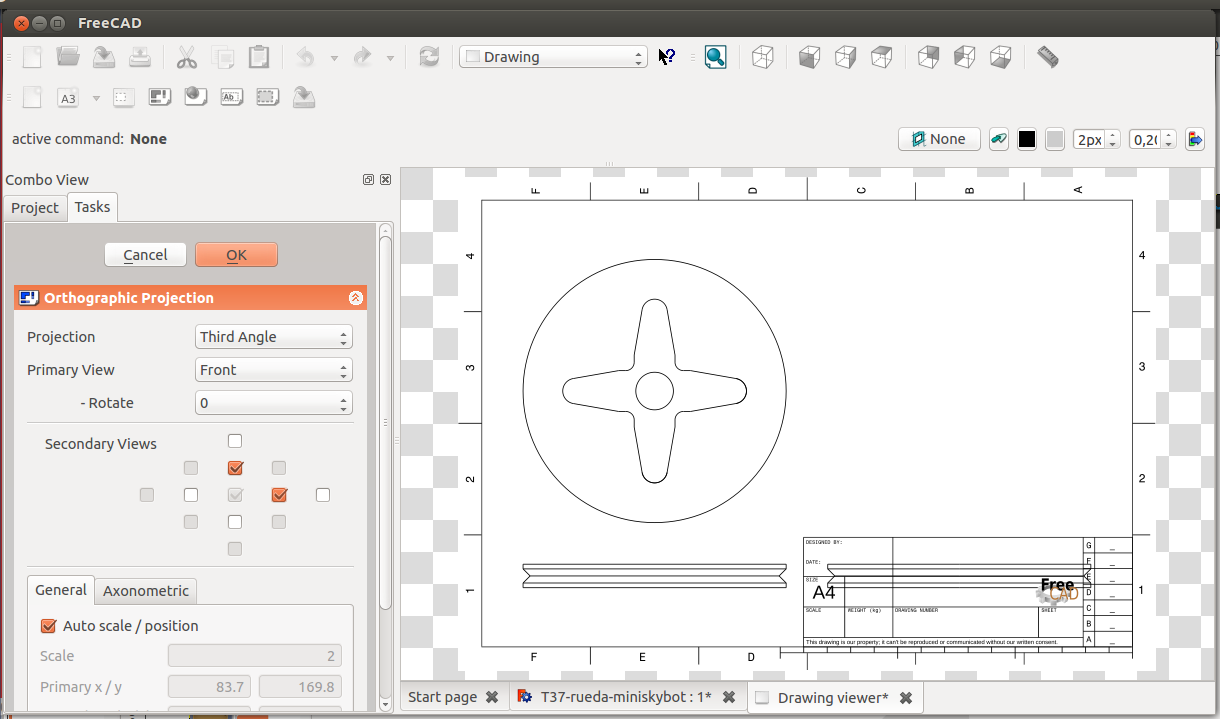The height and width of the screenshot is (719, 1220).
Task: Click the annotation text icon in Drawing toolbar
Action: pyautogui.click(x=231, y=98)
